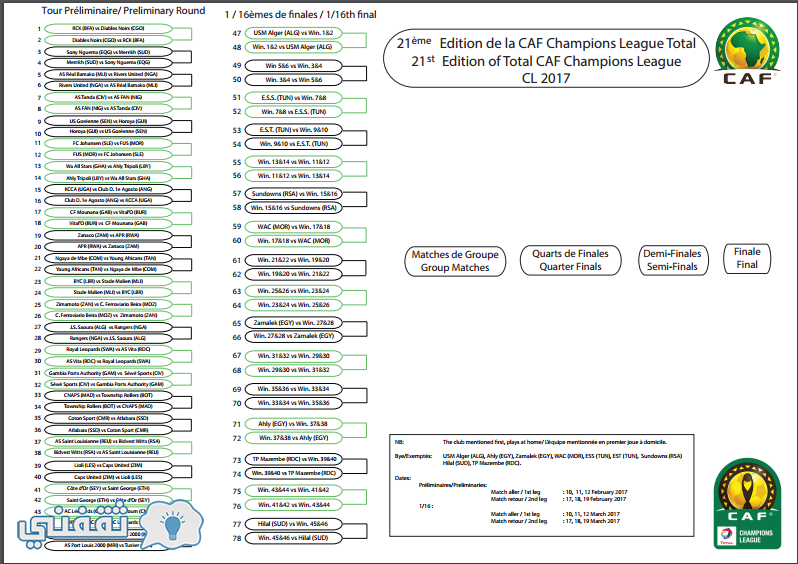
Task: Click match 33 CNAPS vs Township Rollers
Action: pyautogui.click(x=108, y=396)
